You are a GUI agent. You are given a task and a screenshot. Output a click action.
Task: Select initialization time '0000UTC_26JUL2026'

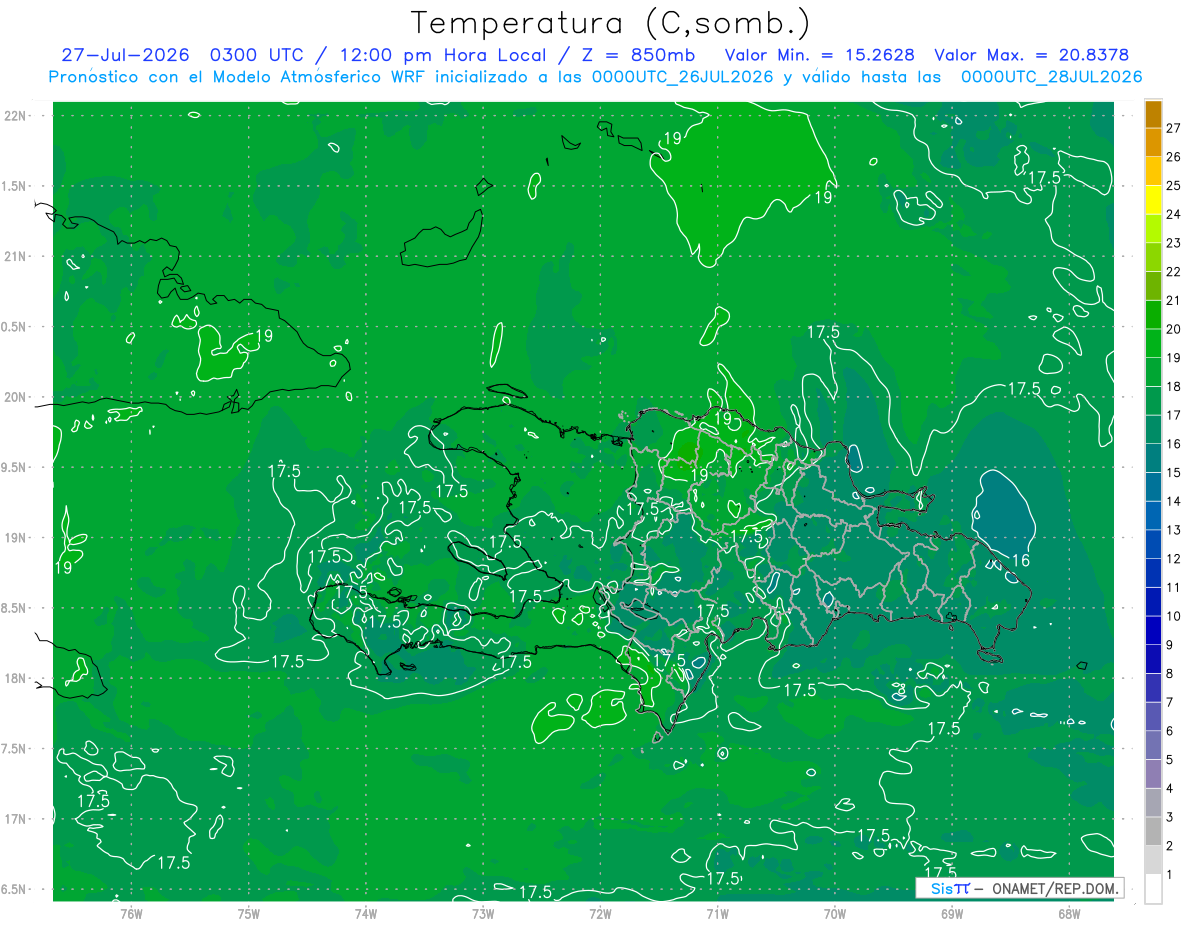pos(683,77)
